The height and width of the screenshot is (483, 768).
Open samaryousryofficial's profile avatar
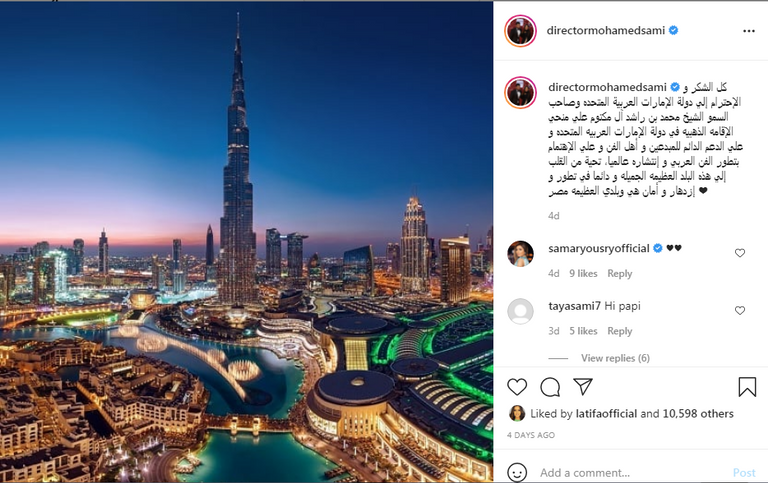click(520, 253)
